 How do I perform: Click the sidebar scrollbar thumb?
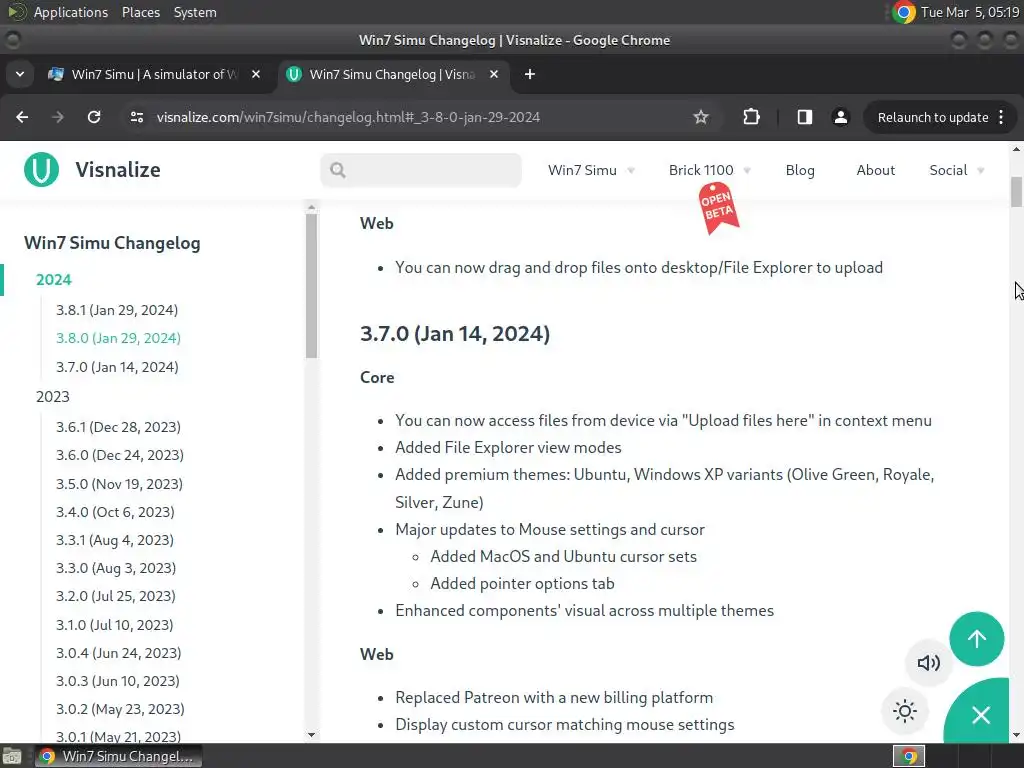point(312,286)
